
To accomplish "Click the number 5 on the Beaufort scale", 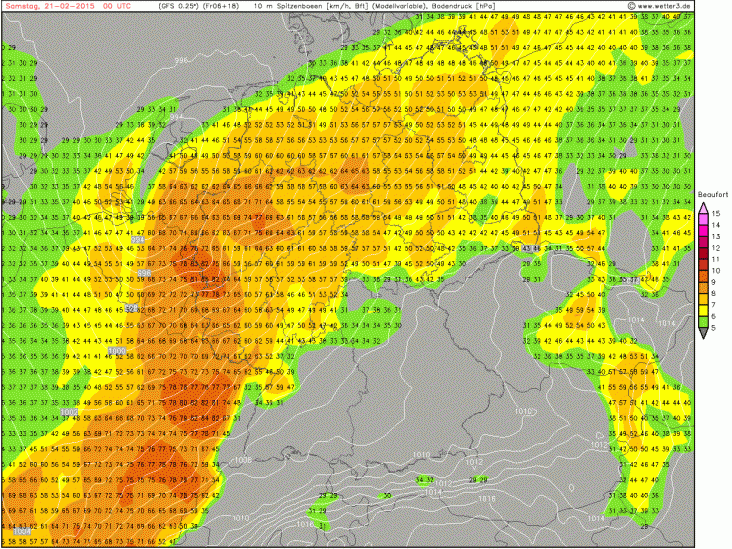I will click(x=717, y=327).
